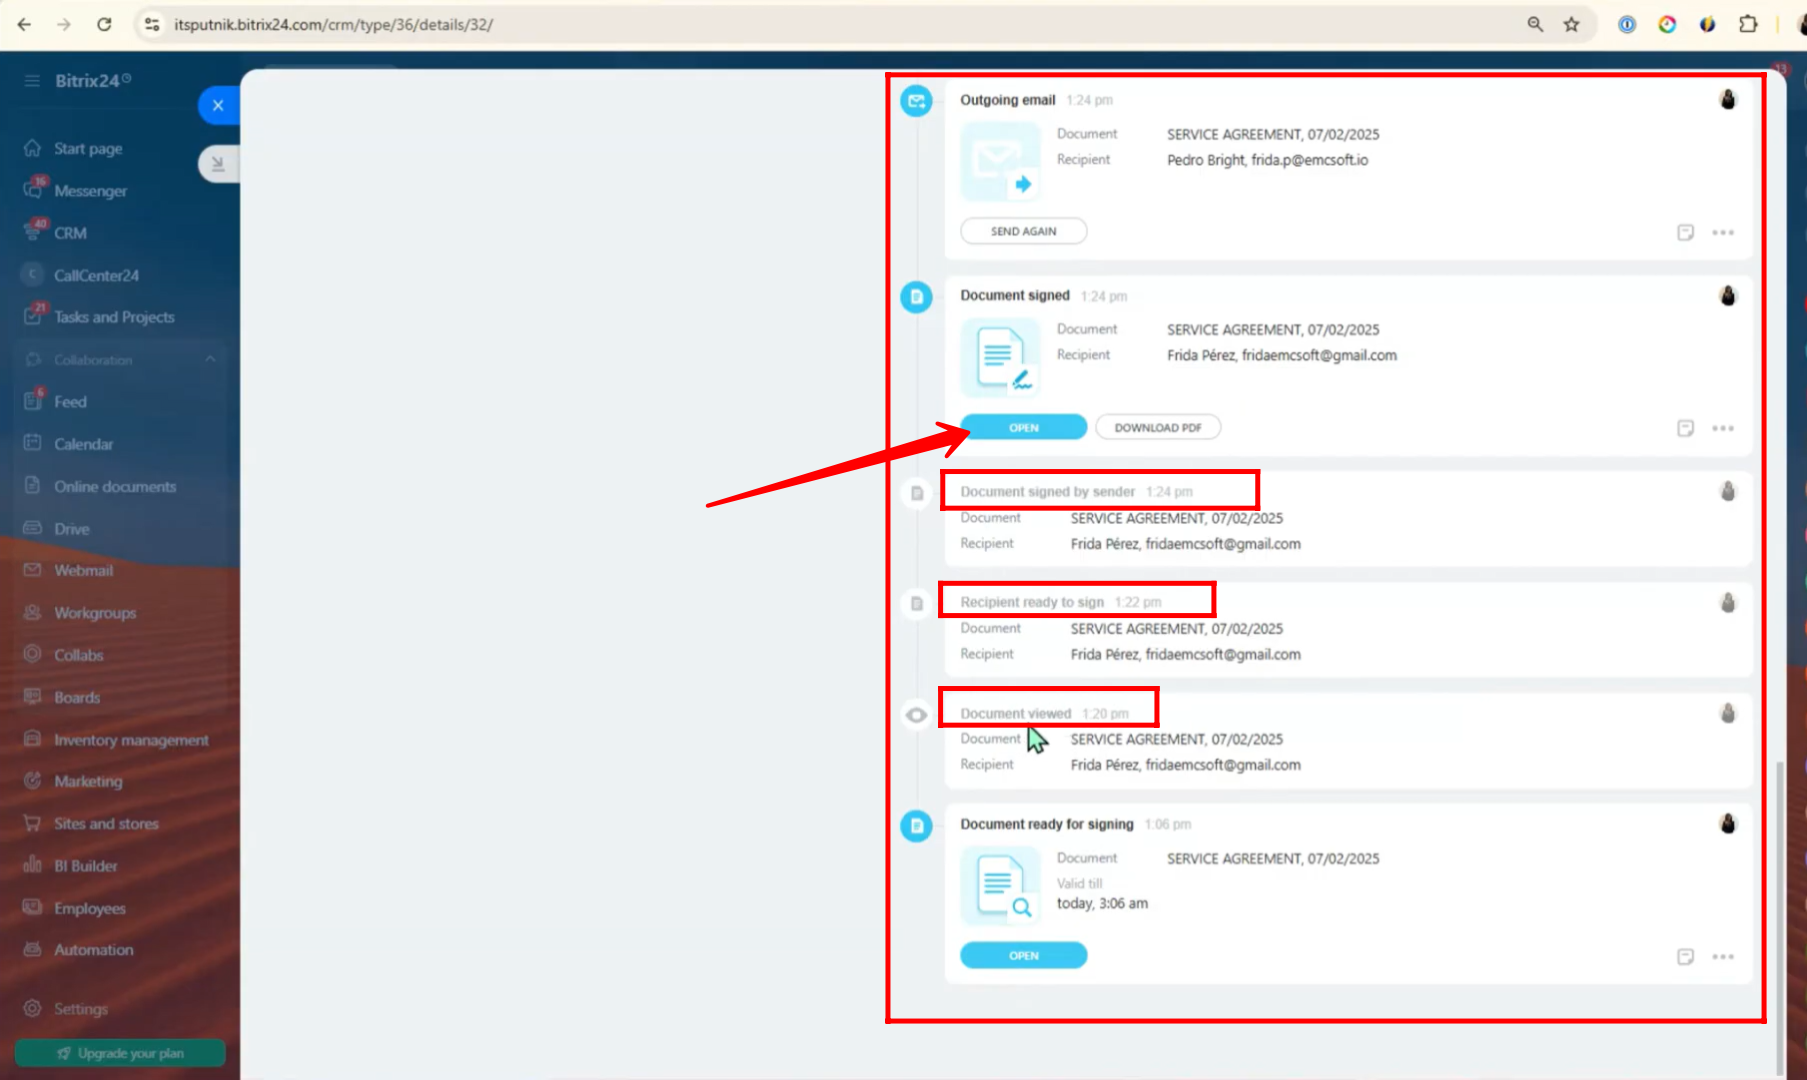Open the browser zoom magnifier icon
The height and width of the screenshot is (1080, 1807).
1535,24
